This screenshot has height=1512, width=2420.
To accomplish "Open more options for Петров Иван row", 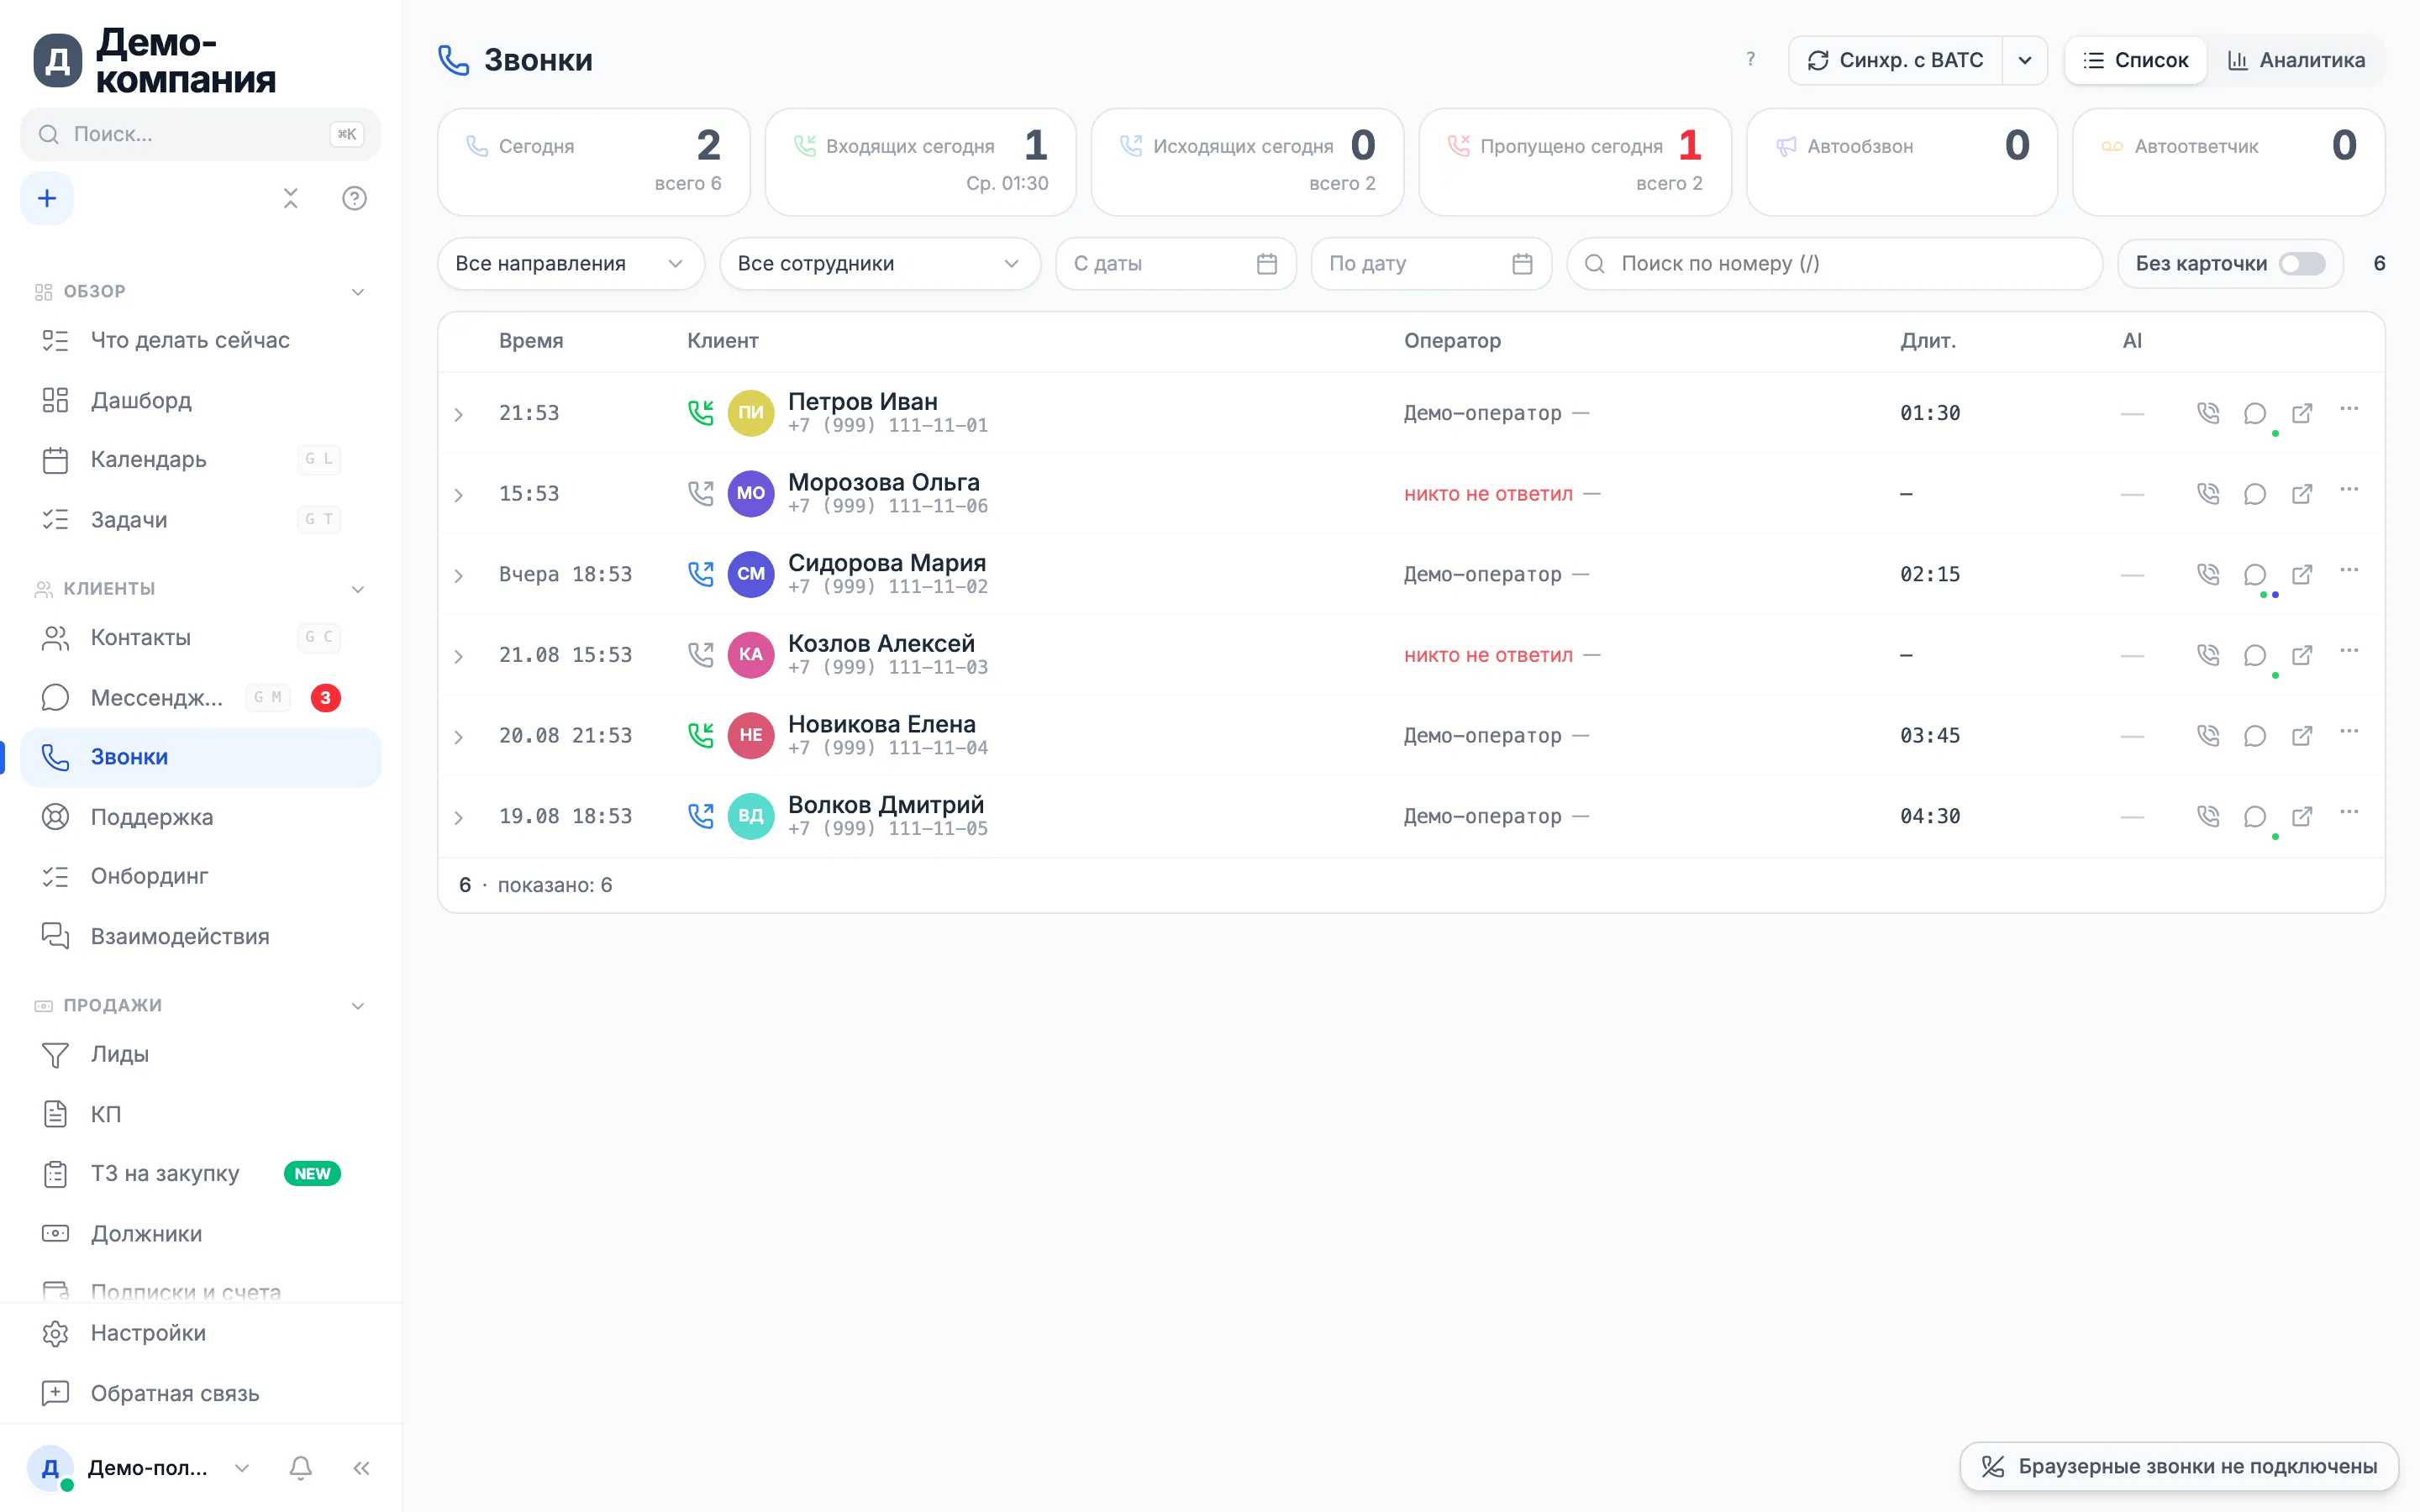I will pyautogui.click(x=2349, y=409).
